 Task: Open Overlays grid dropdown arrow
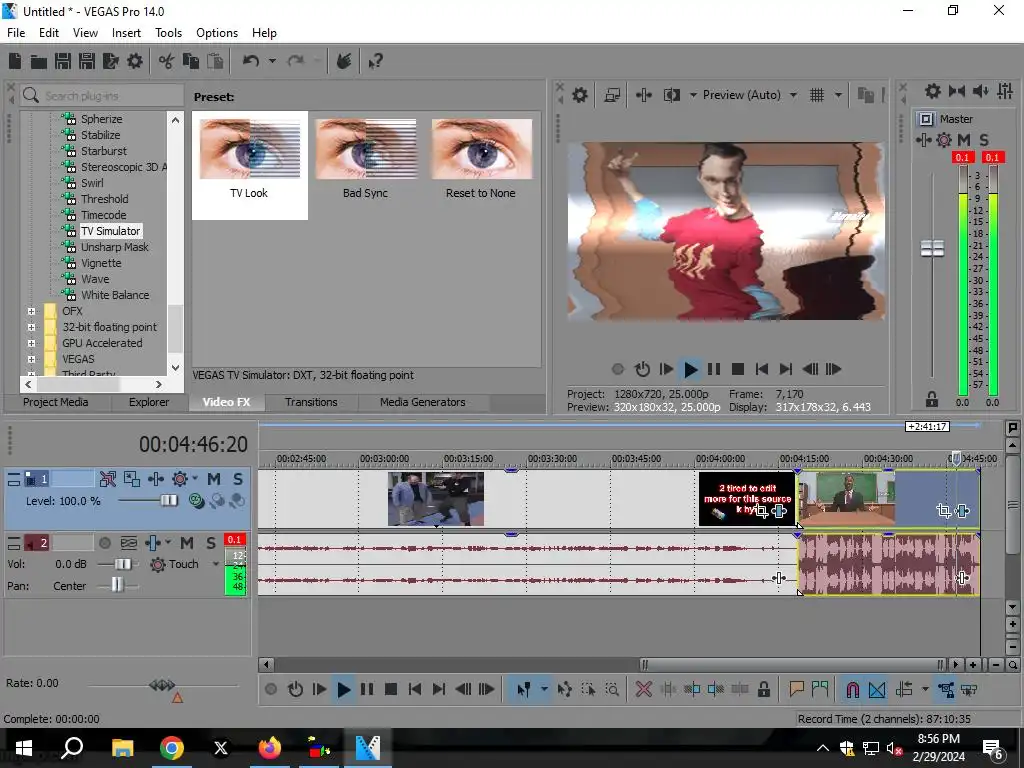point(838,95)
